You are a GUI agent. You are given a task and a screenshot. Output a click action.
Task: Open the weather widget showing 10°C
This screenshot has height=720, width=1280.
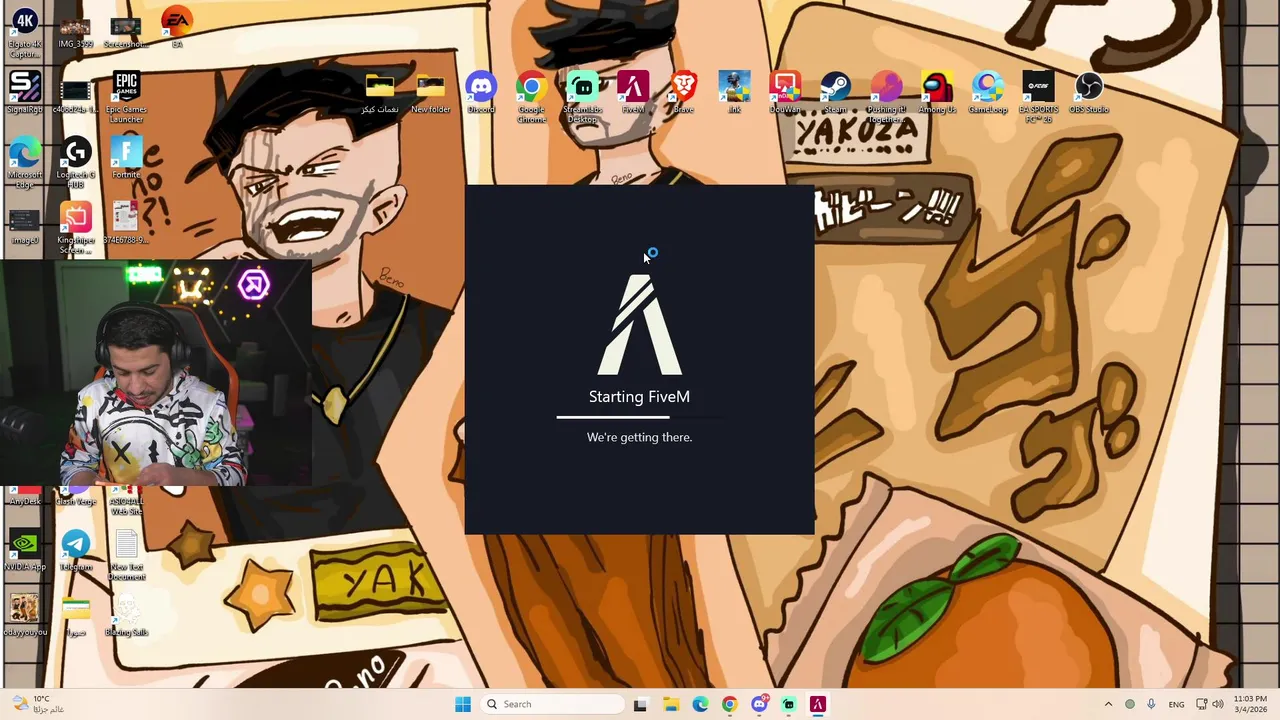38,704
